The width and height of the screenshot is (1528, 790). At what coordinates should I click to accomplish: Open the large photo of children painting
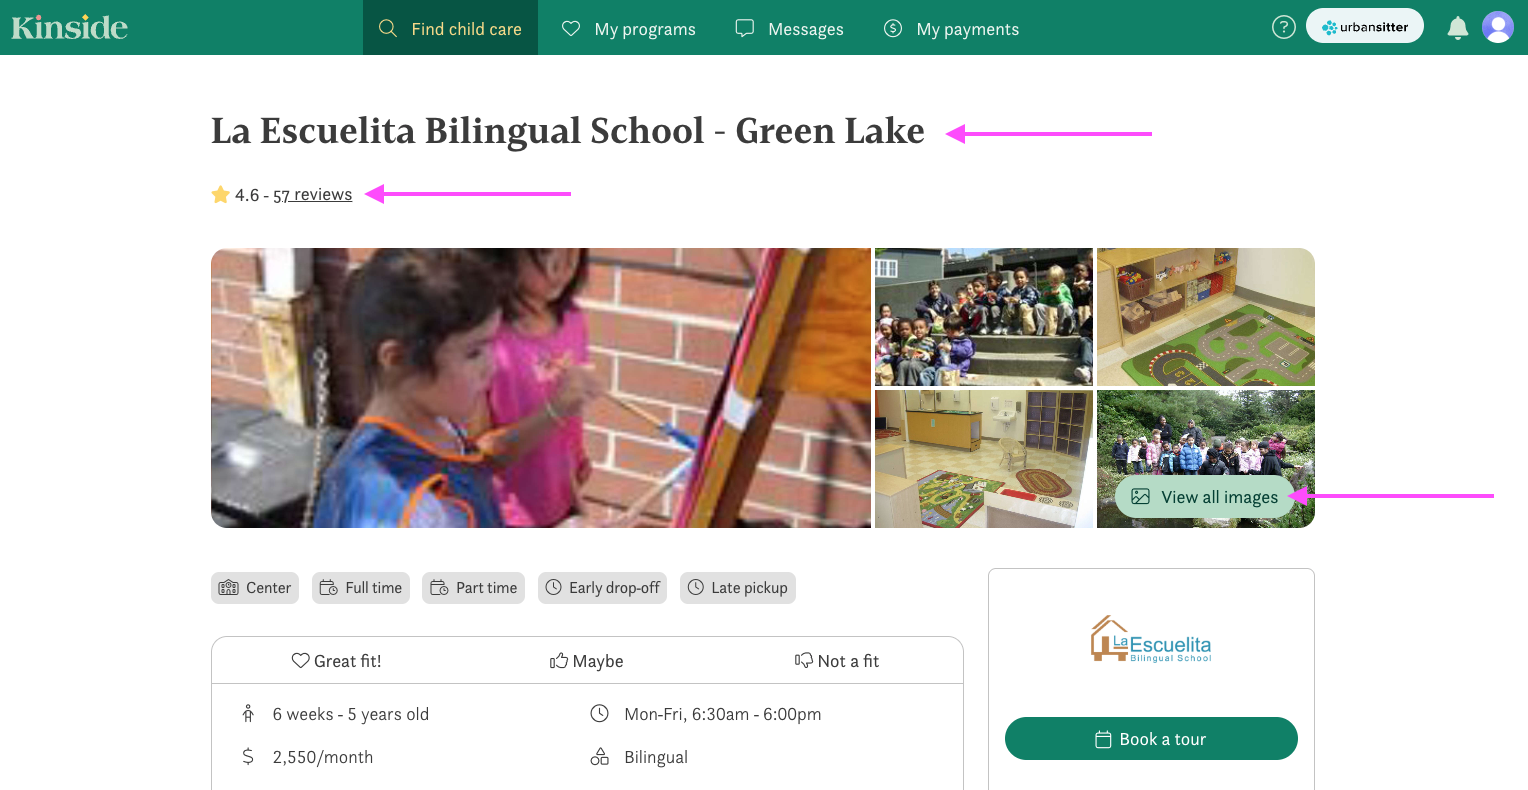541,388
